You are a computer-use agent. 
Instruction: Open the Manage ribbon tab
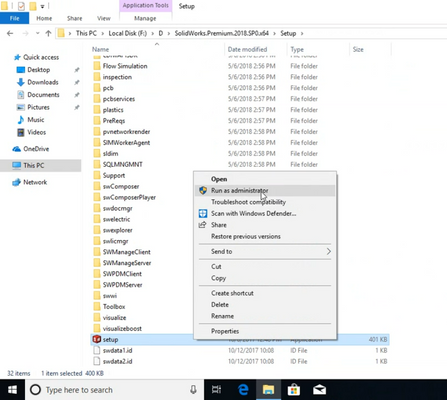[145, 18]
